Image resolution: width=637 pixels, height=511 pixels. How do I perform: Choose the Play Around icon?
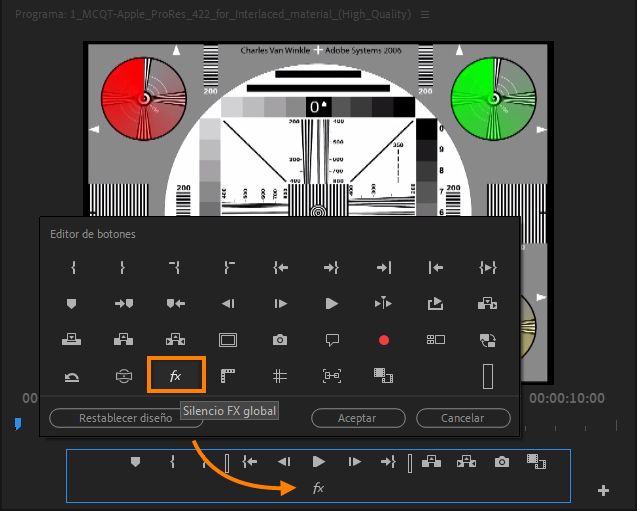(383, 303)
